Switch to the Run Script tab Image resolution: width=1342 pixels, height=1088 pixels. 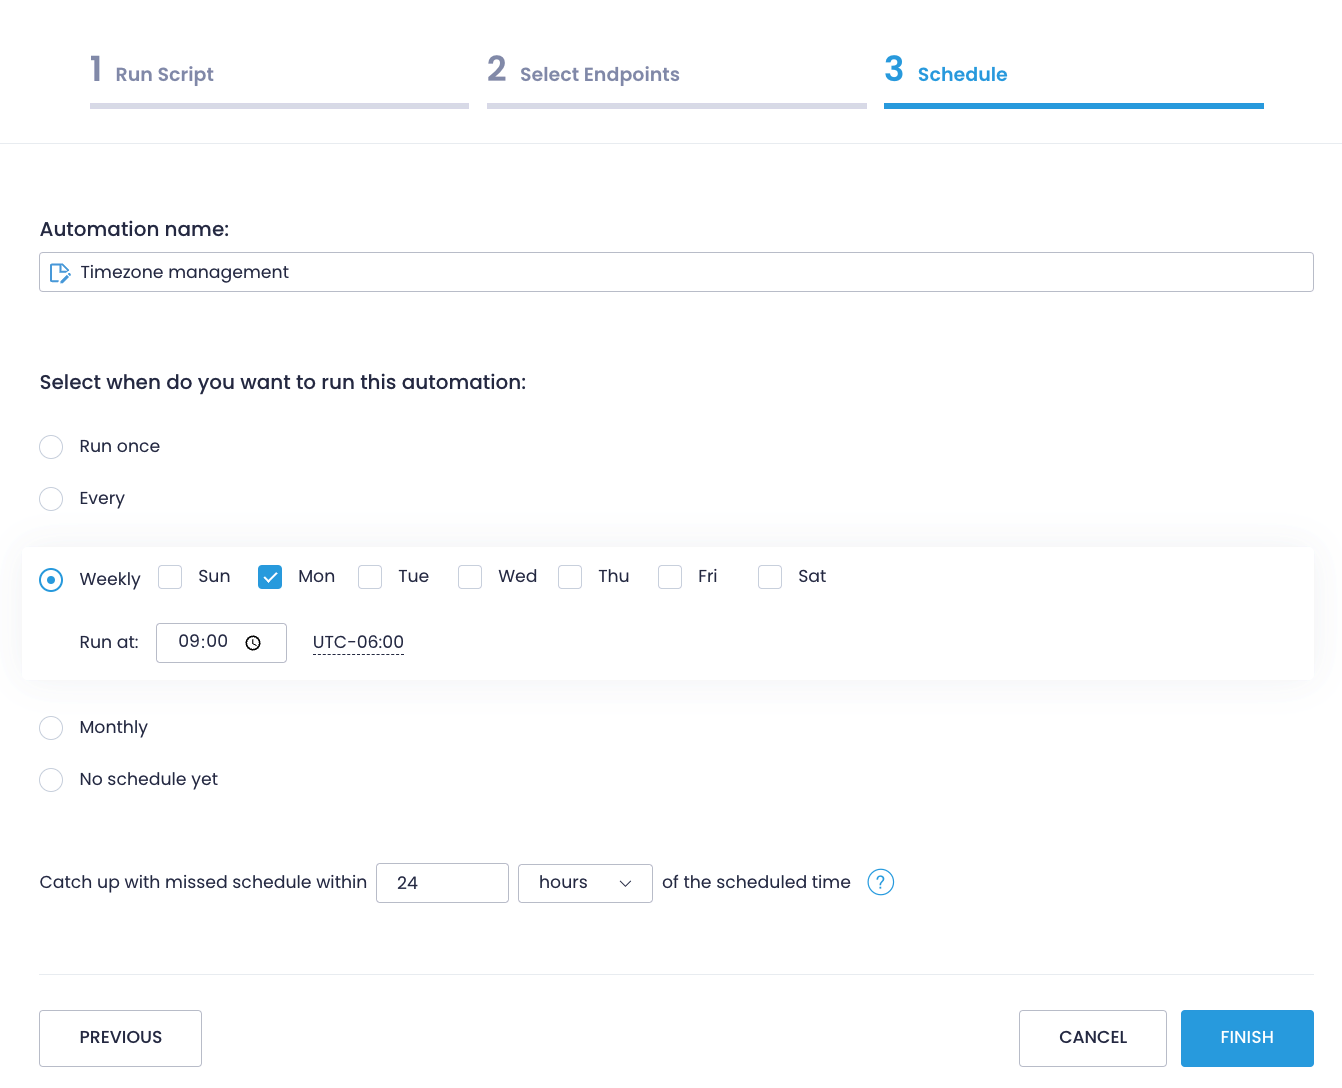coord(166,74)
